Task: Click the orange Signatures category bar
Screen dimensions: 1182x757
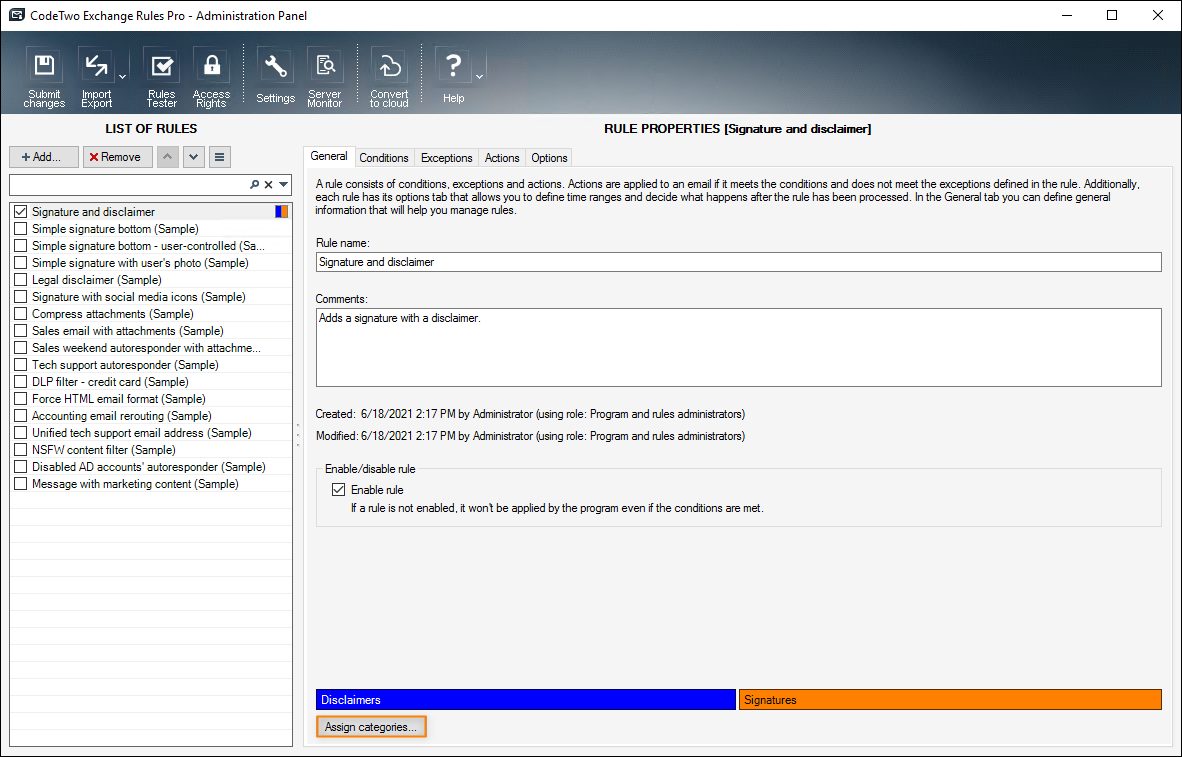Action: pyautogui.click(x=950, y=700)
